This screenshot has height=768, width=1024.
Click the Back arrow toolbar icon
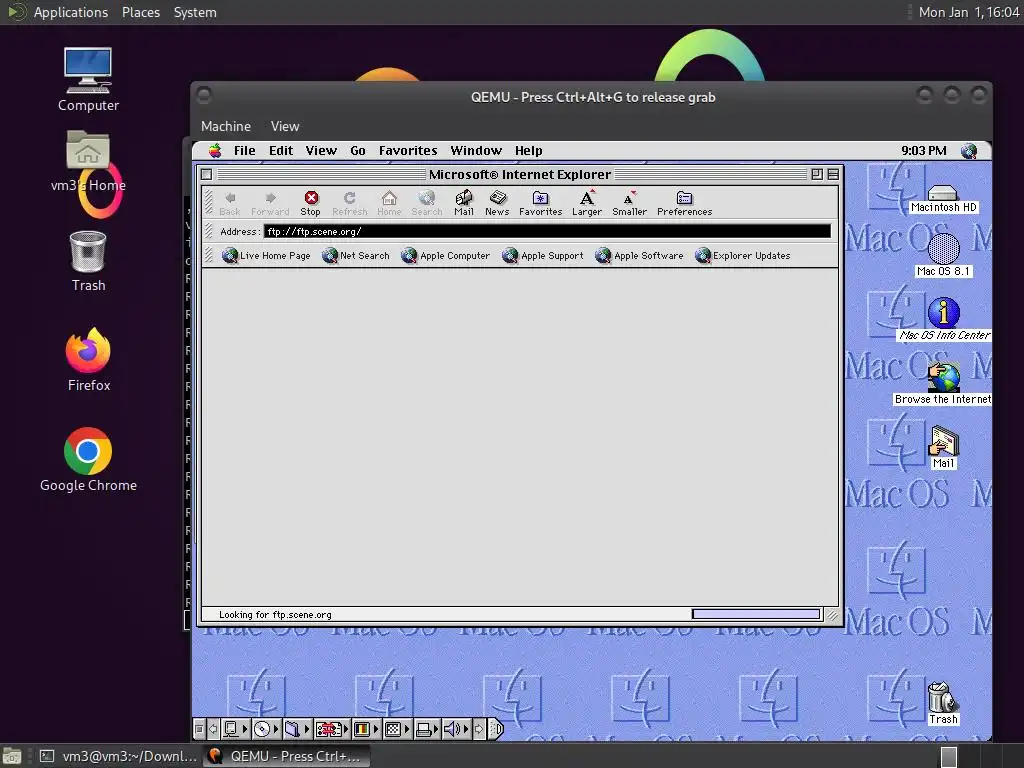(x=230, y=202)
